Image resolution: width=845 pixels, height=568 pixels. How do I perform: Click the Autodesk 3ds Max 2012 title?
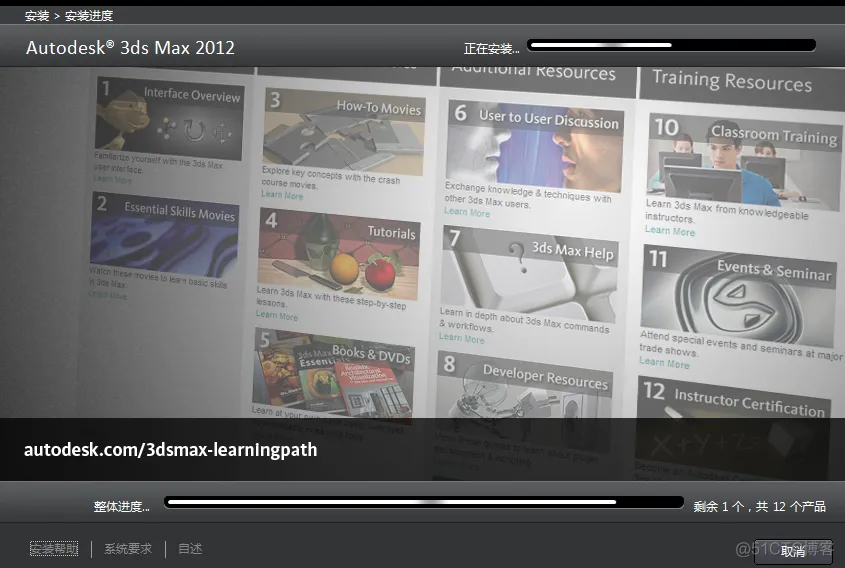point(130,47)
